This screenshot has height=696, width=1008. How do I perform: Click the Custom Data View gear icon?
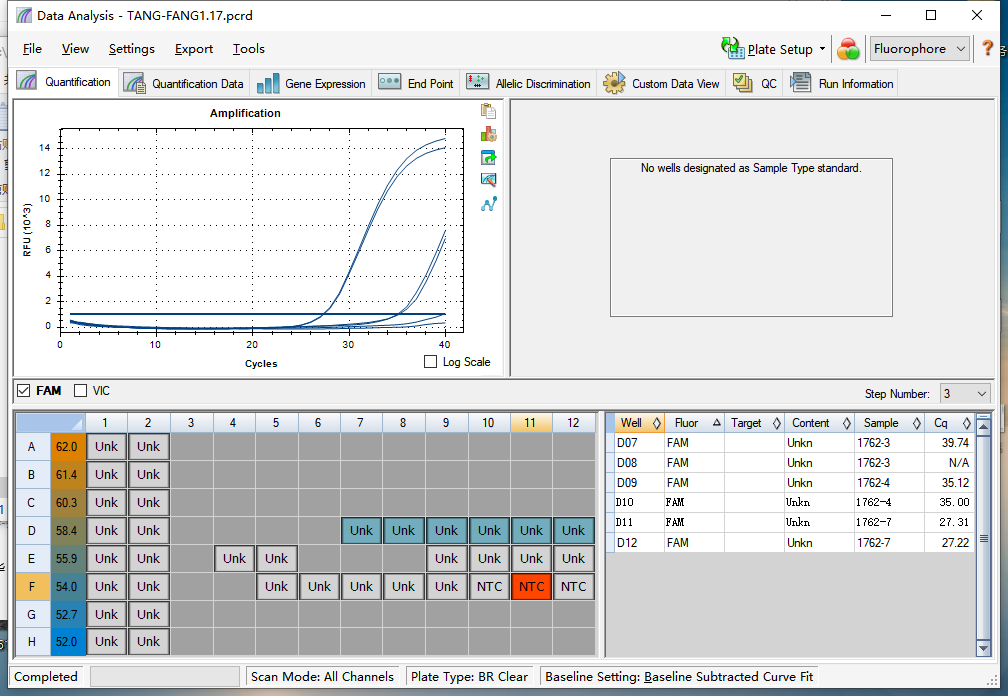point(614,83)
